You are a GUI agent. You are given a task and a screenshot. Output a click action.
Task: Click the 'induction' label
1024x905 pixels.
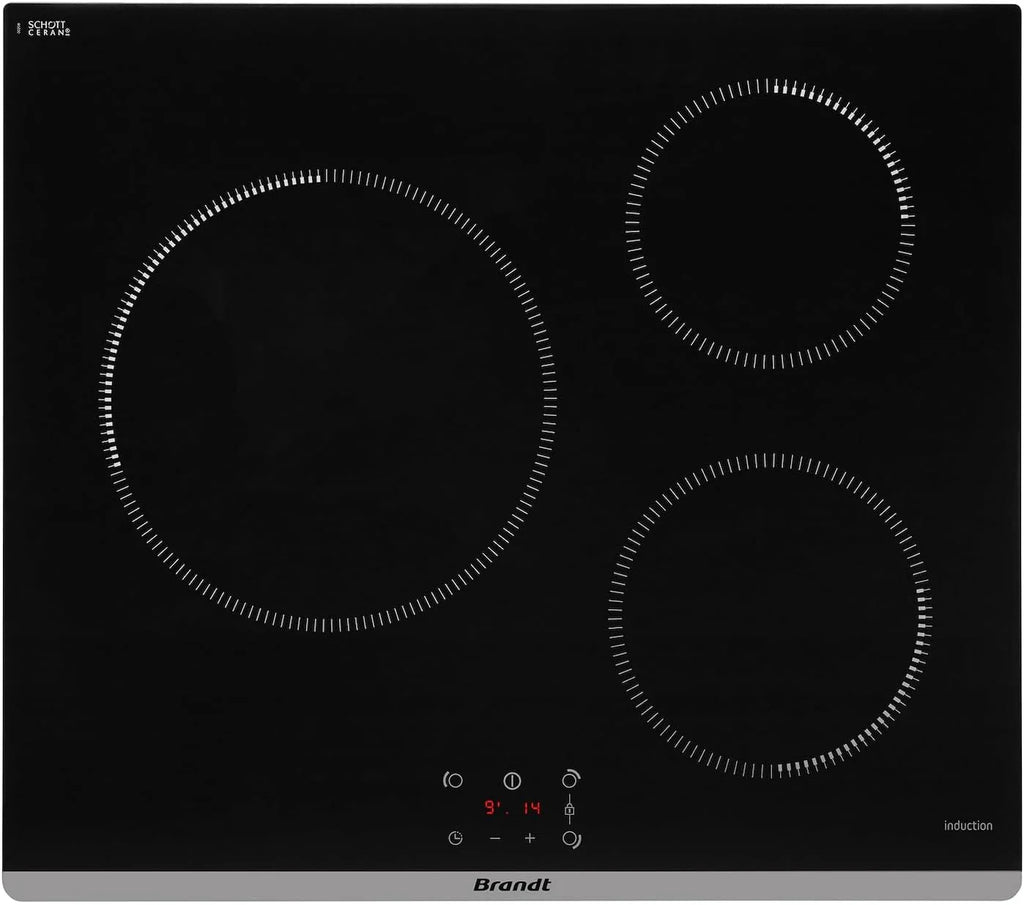pyautogui.click(x=968, y=825)
